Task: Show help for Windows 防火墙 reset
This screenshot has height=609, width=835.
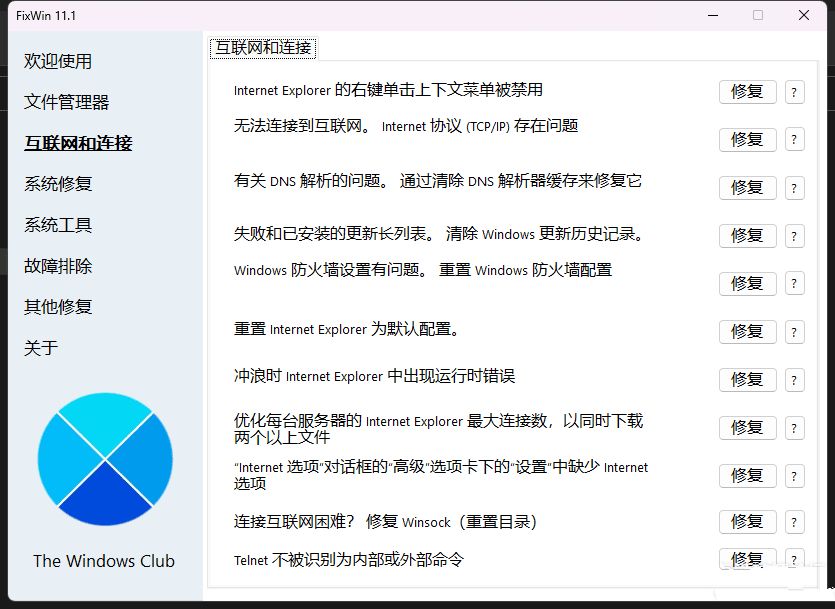Action: tap(794, 284)
